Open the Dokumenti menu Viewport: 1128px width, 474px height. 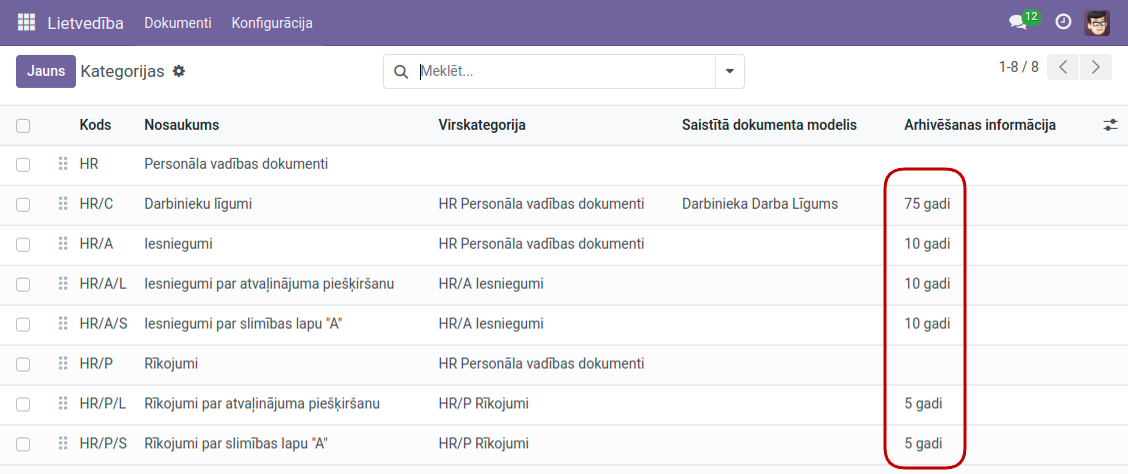tap(177, 22)
